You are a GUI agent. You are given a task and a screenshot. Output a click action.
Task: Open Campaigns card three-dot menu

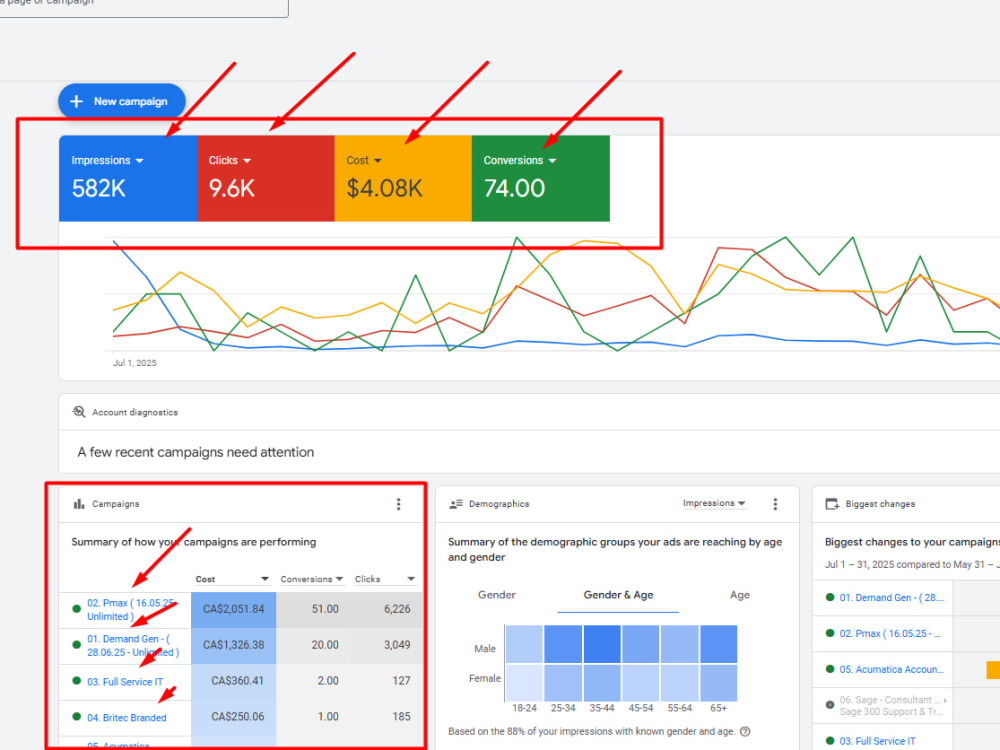[399, 504]
